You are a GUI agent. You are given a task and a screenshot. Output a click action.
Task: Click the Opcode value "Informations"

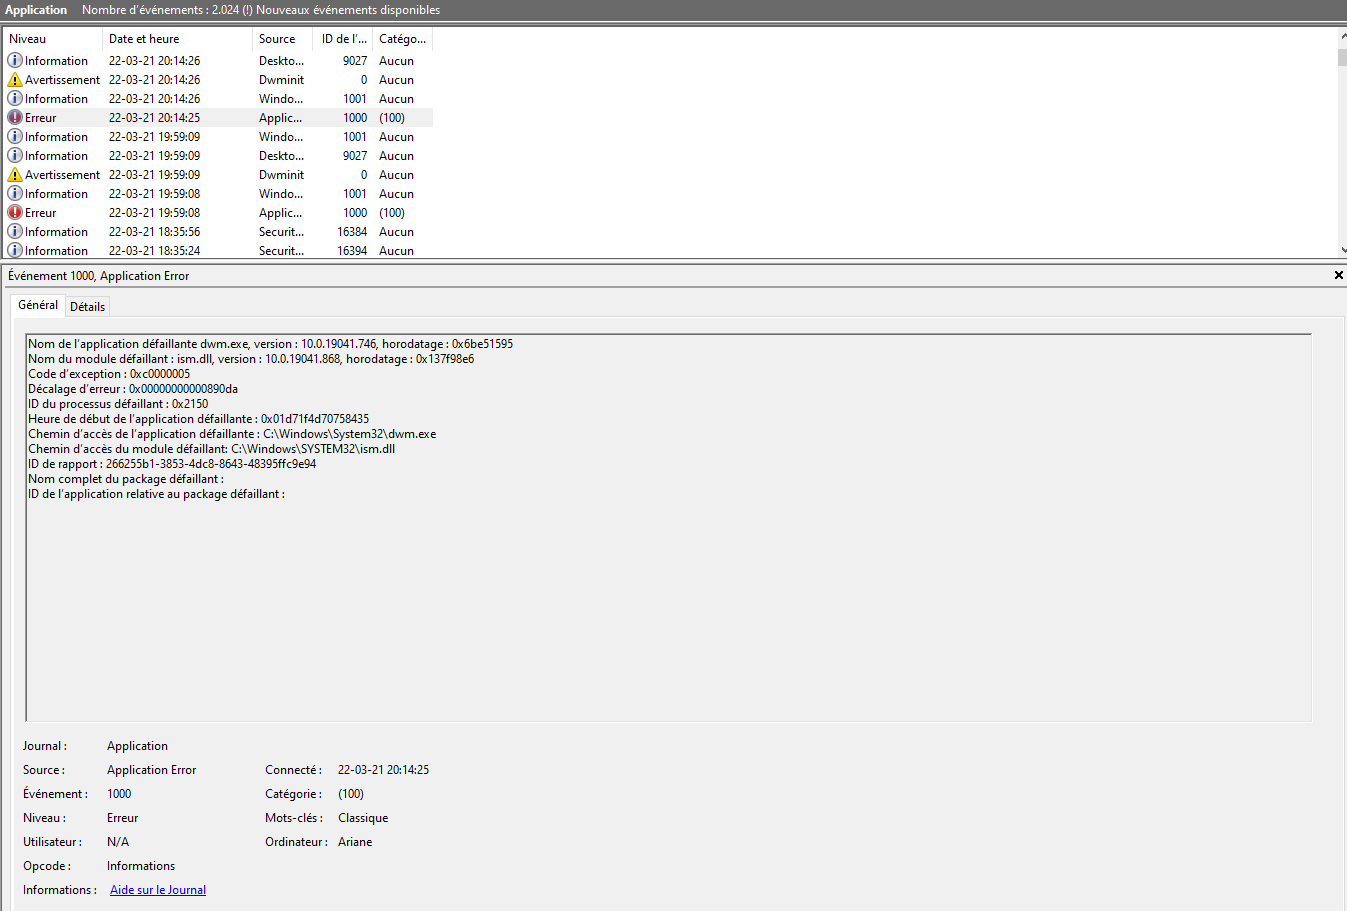click(141, 866)
